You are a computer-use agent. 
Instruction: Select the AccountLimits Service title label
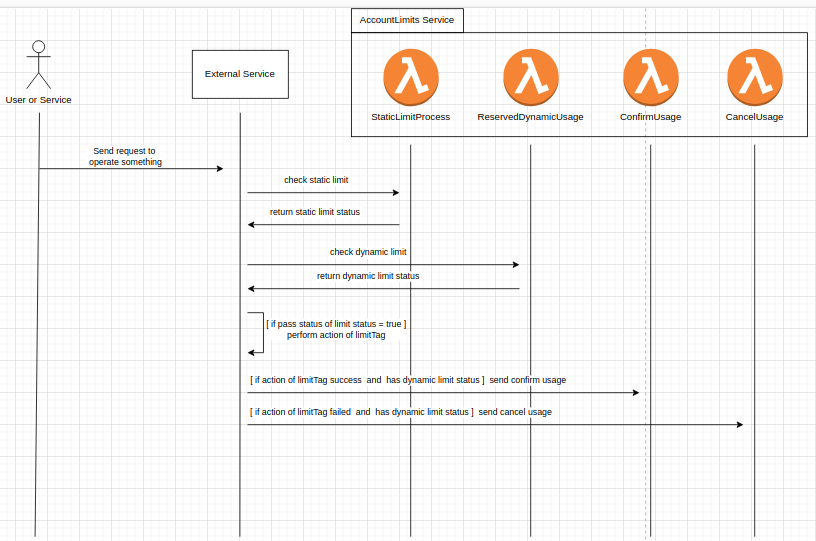[x=406, y=20]
